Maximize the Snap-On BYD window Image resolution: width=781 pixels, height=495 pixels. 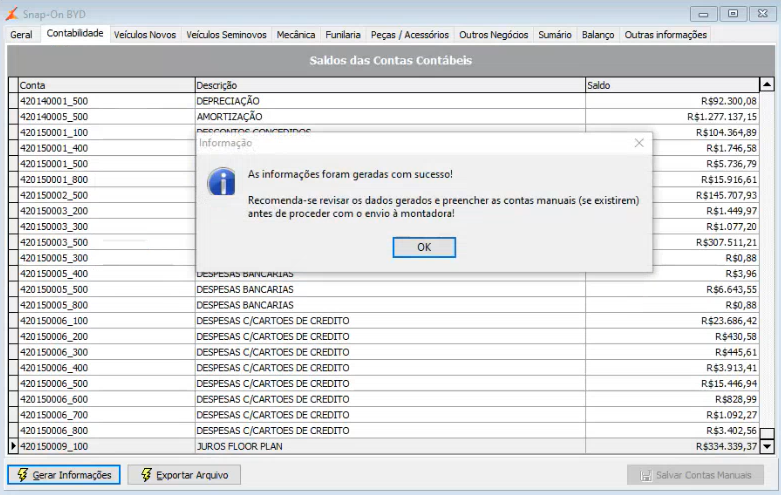733,13
